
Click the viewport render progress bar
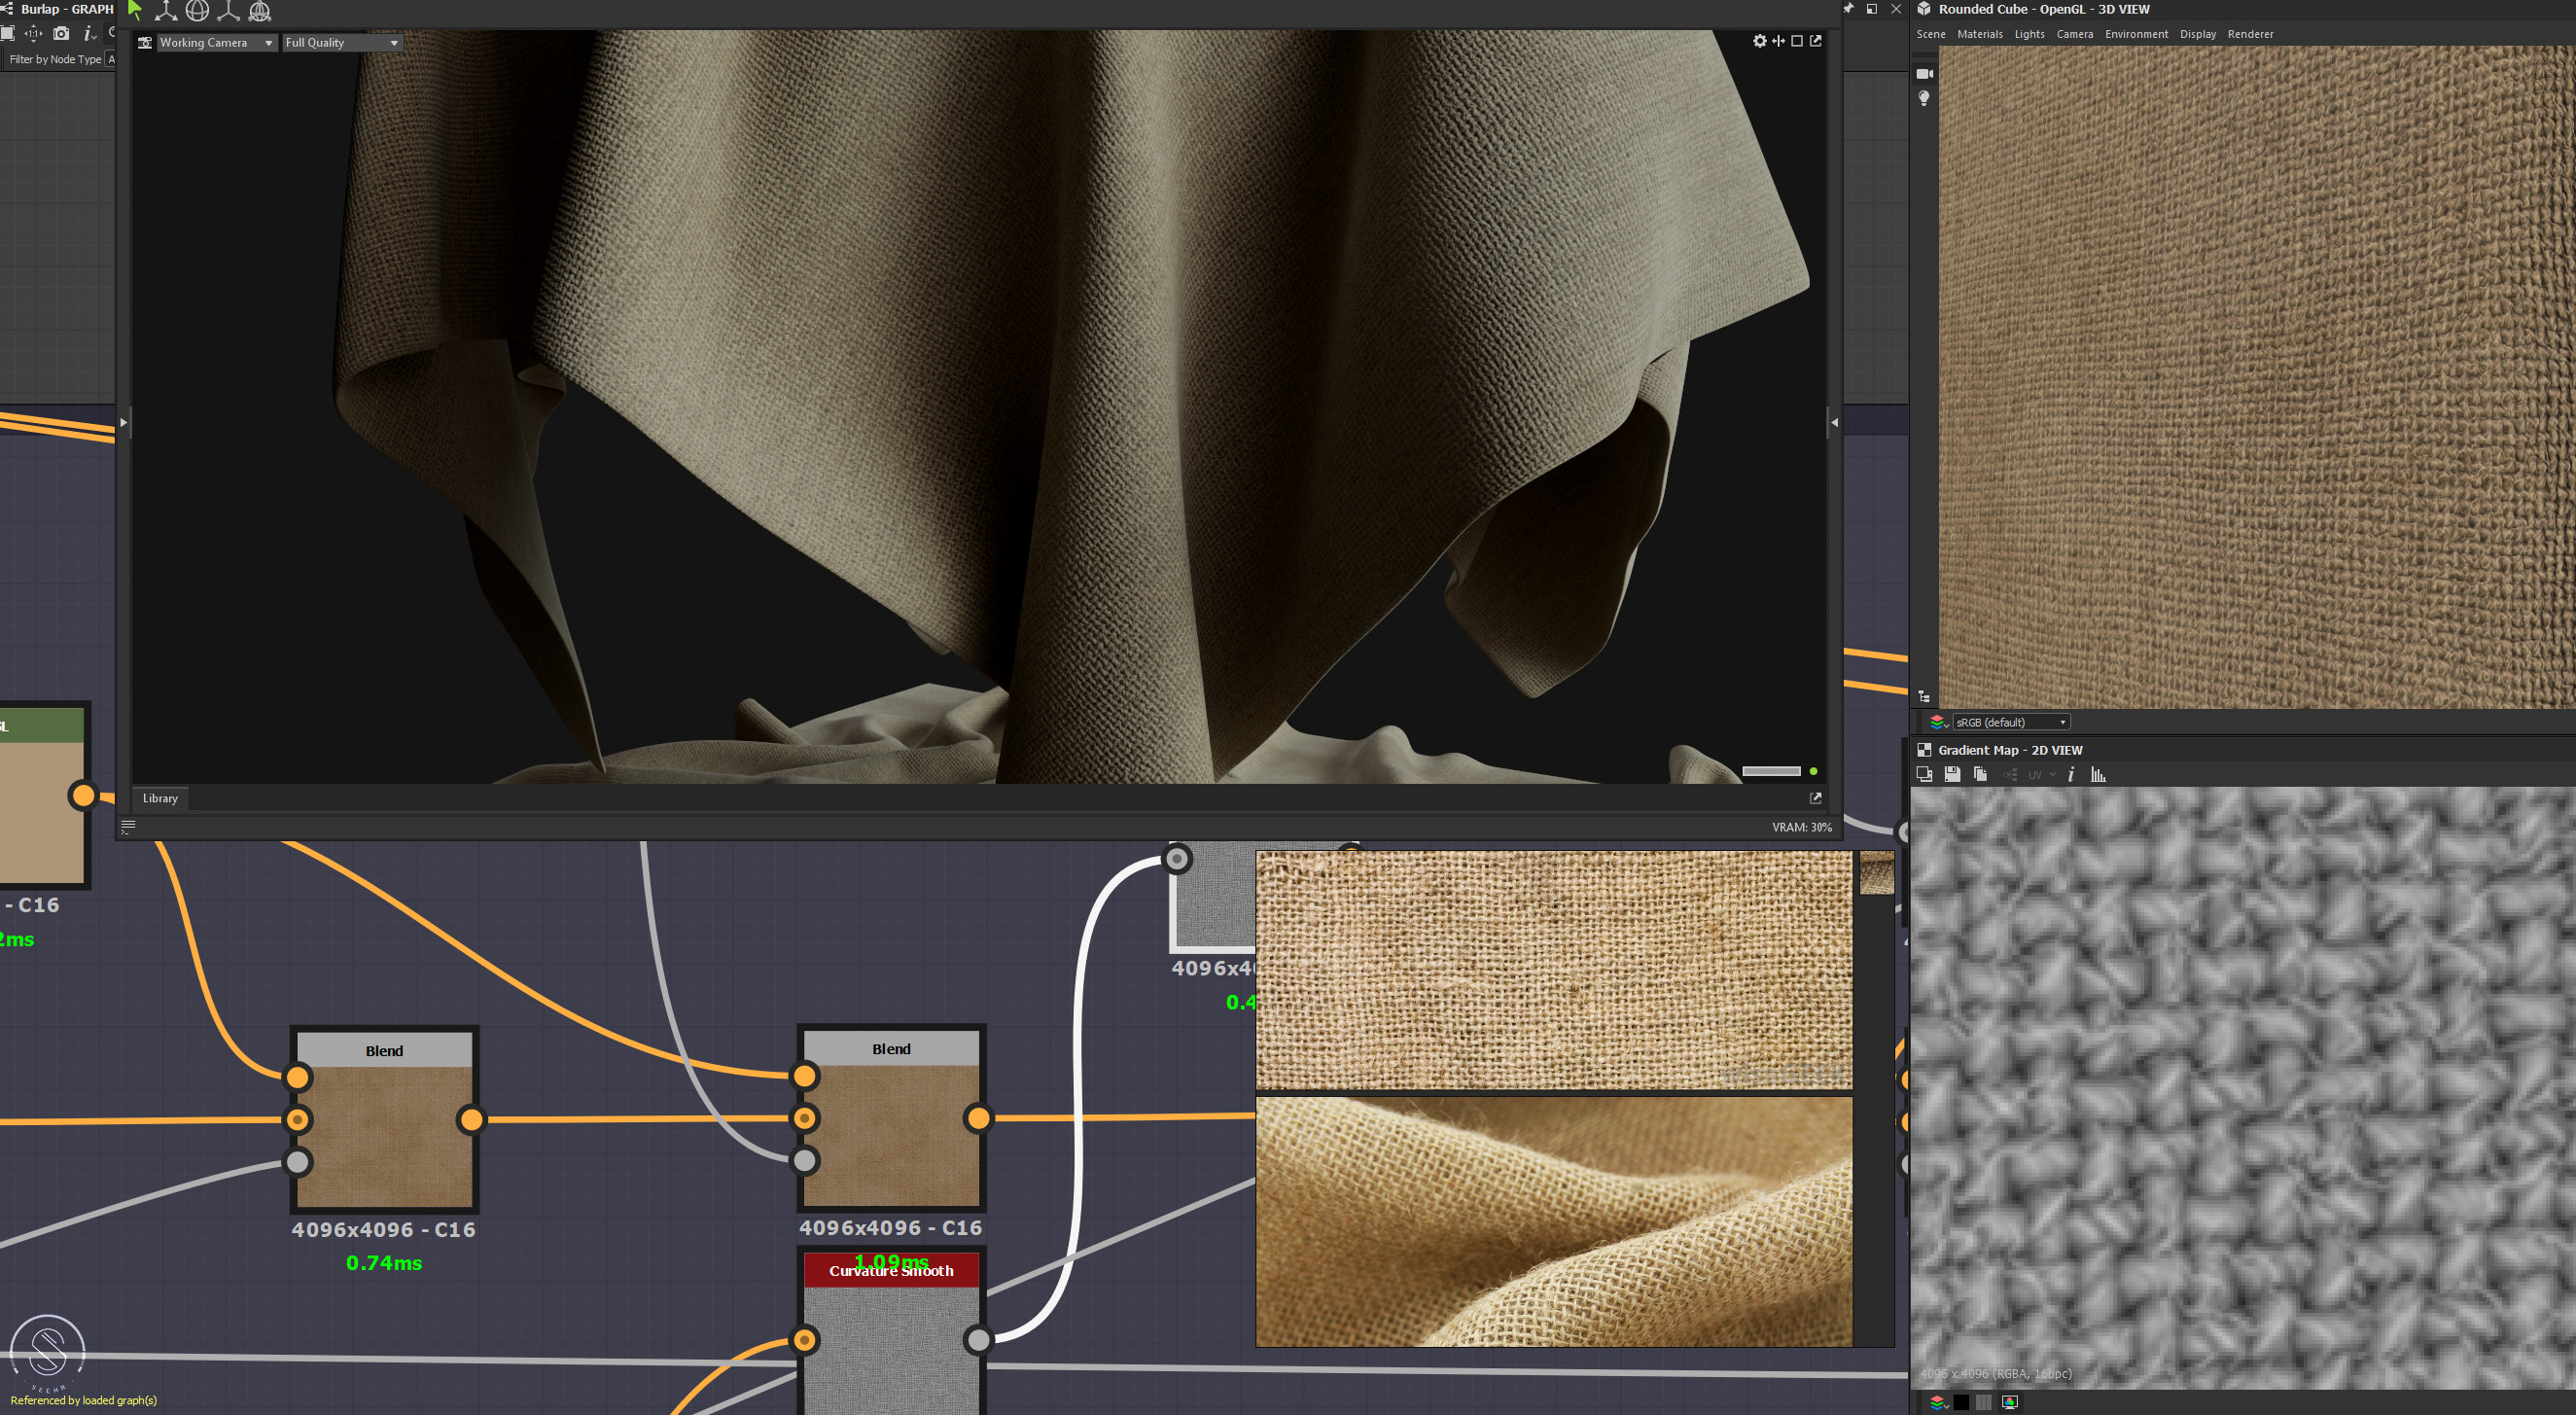coord(1771,771)
